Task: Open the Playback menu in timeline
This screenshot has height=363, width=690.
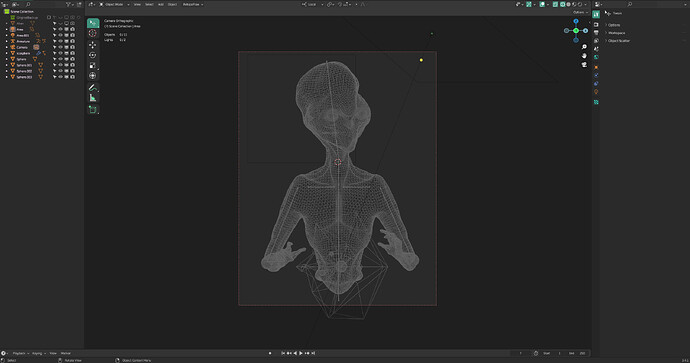Action: (x=20, y=353)
